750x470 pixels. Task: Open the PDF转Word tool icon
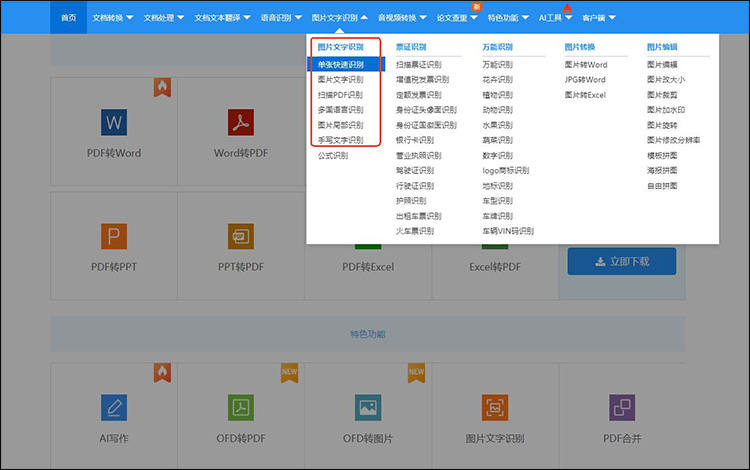(114, 122)
